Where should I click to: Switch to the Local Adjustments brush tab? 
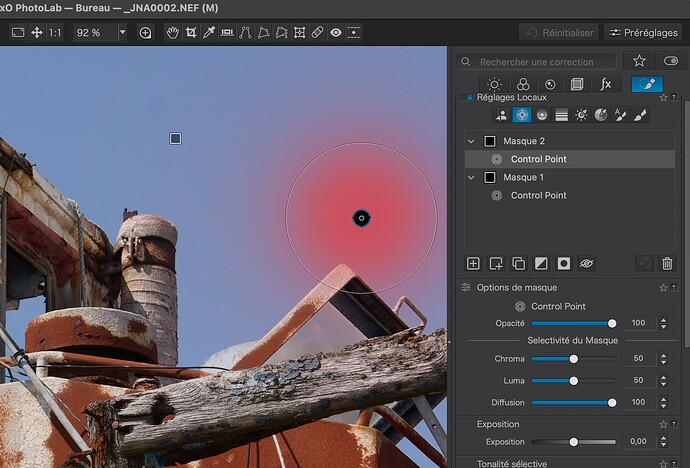coord(646,85)
